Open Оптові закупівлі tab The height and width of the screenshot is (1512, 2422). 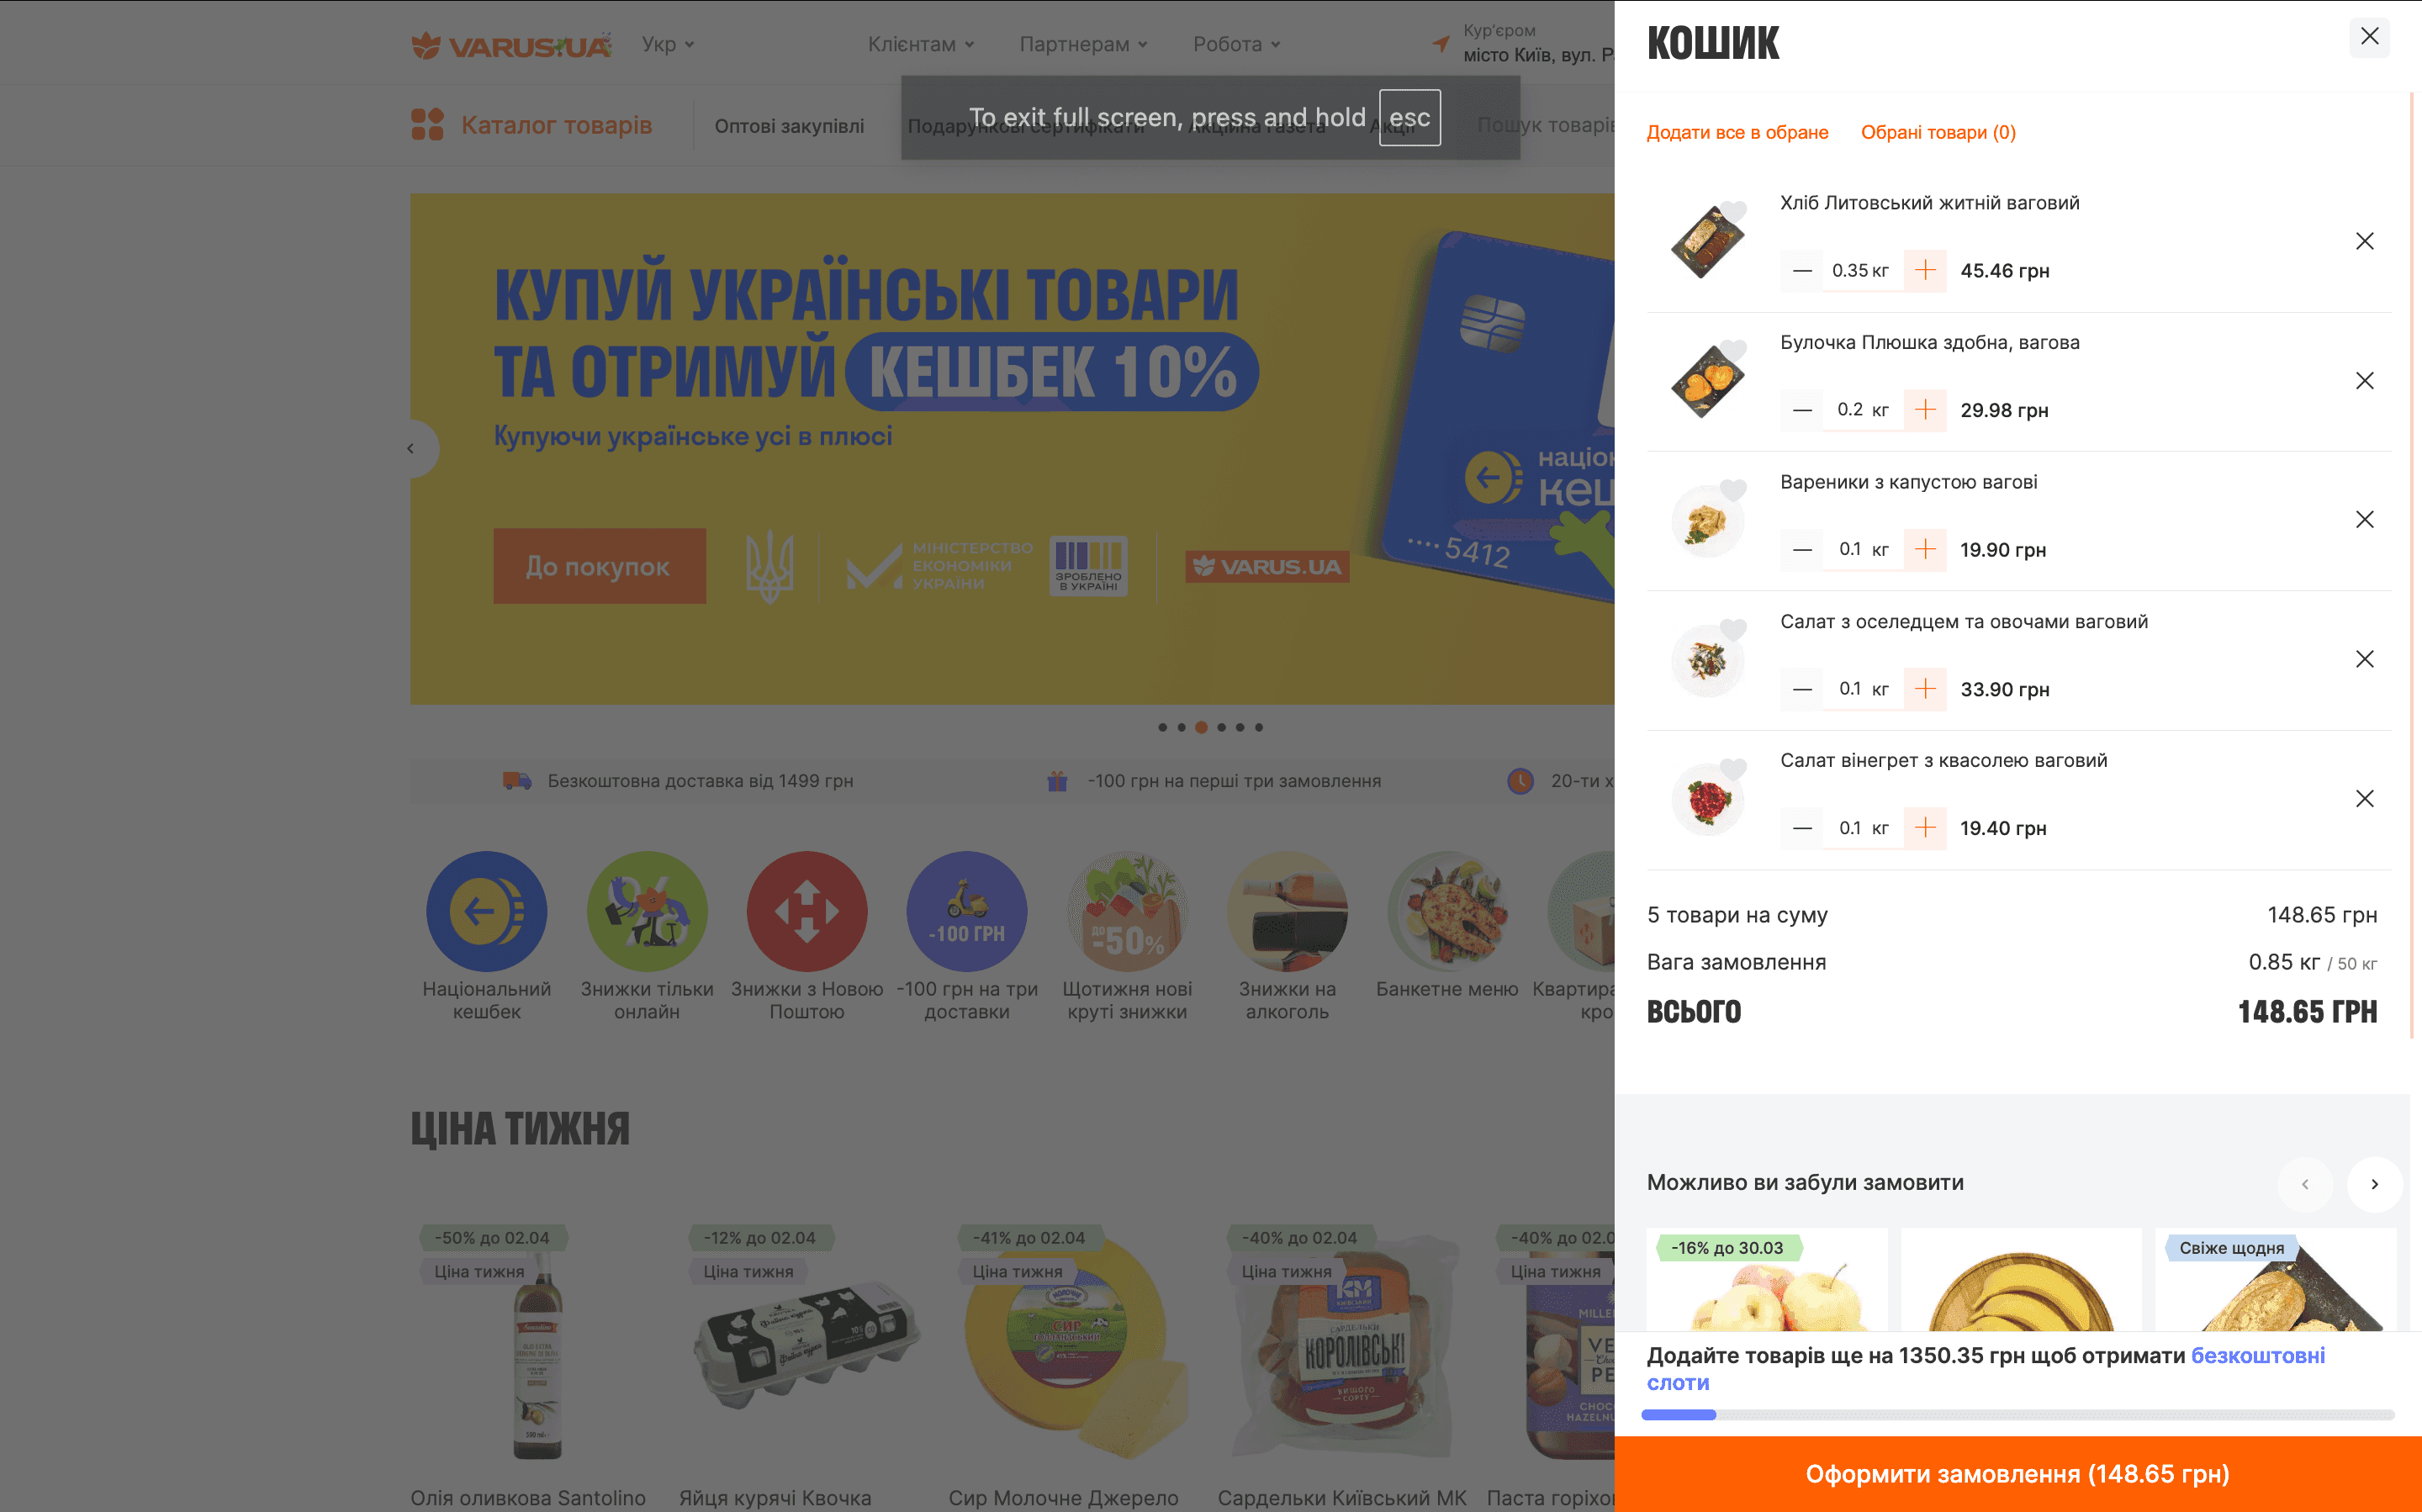click(789, 126)
